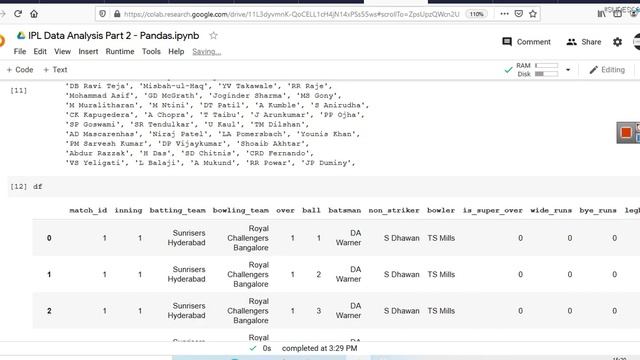Click the RAM usage bar

pyautogui.click(x=547, y=65)
